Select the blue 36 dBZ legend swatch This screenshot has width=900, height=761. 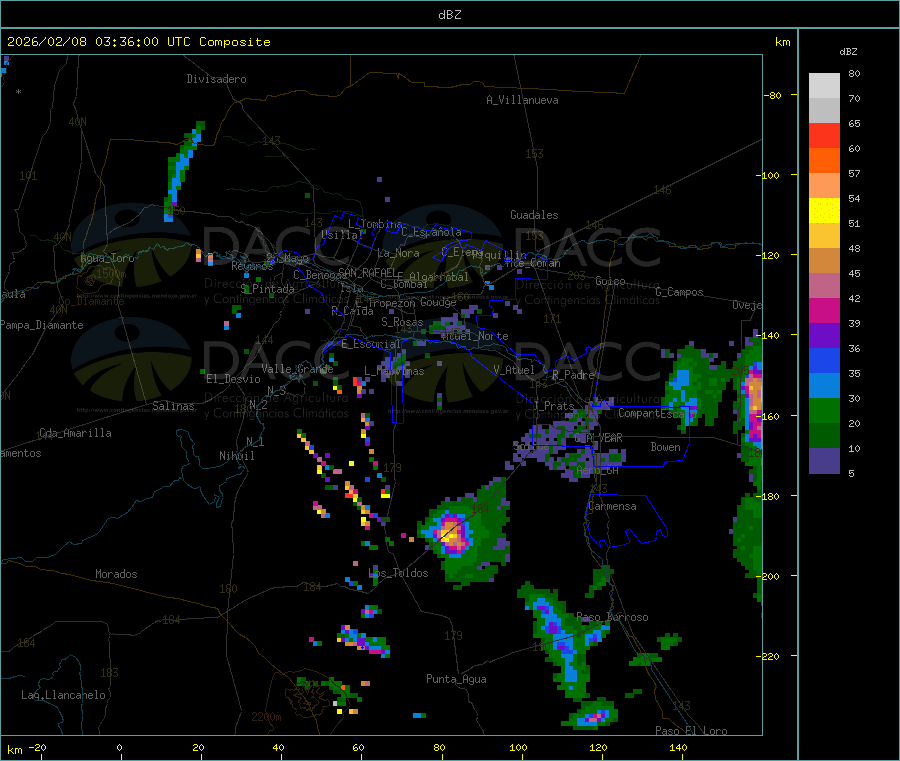click(824, 360)
